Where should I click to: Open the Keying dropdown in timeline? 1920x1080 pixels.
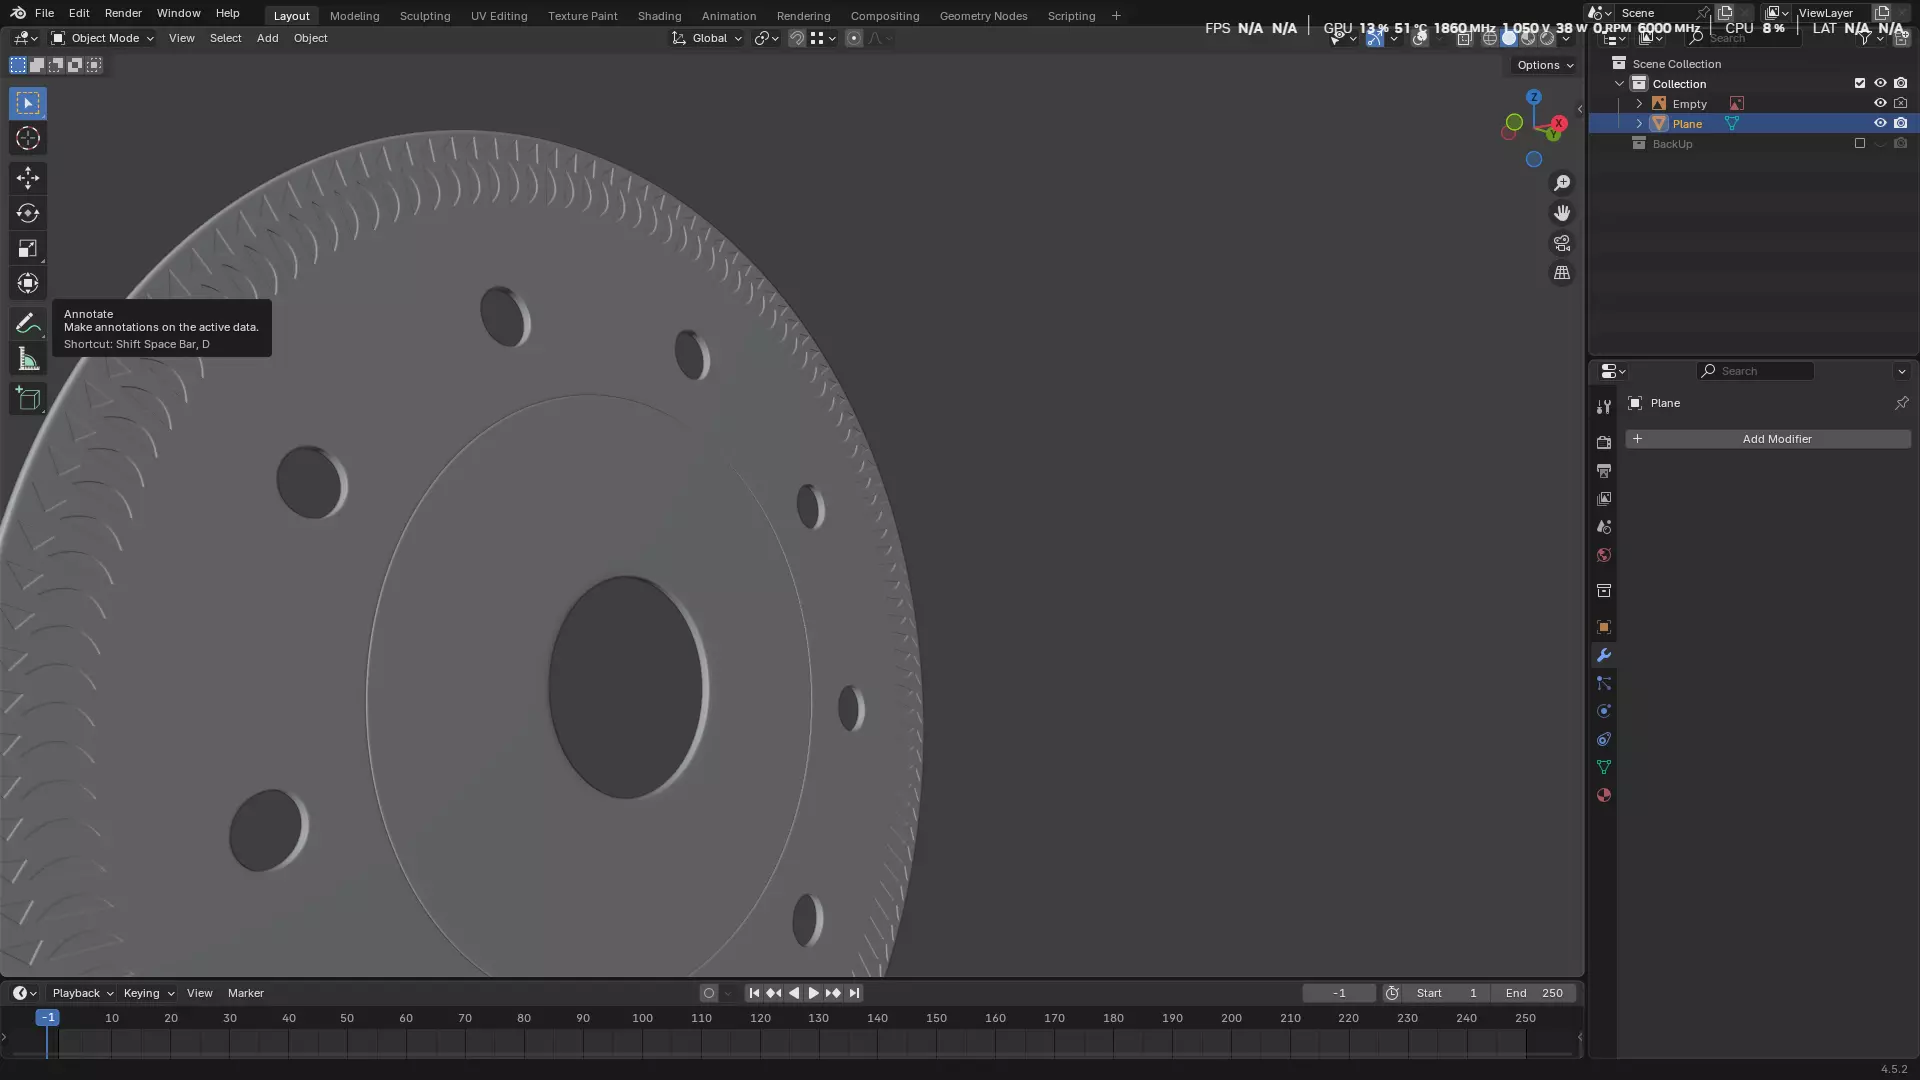[x=149, y=993]
